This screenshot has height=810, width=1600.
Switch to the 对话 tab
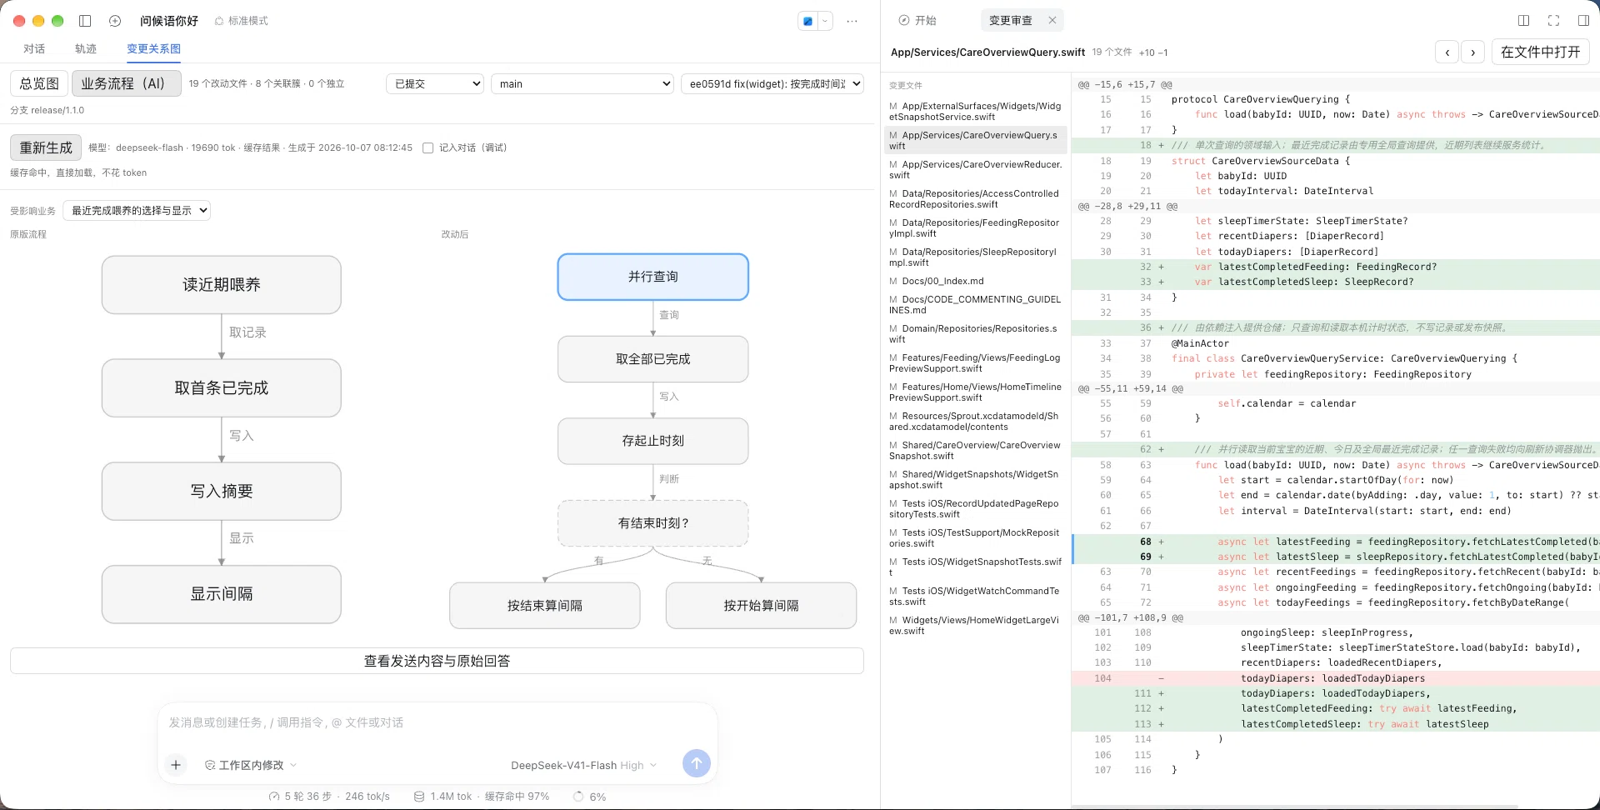click(x=34, y=49)
